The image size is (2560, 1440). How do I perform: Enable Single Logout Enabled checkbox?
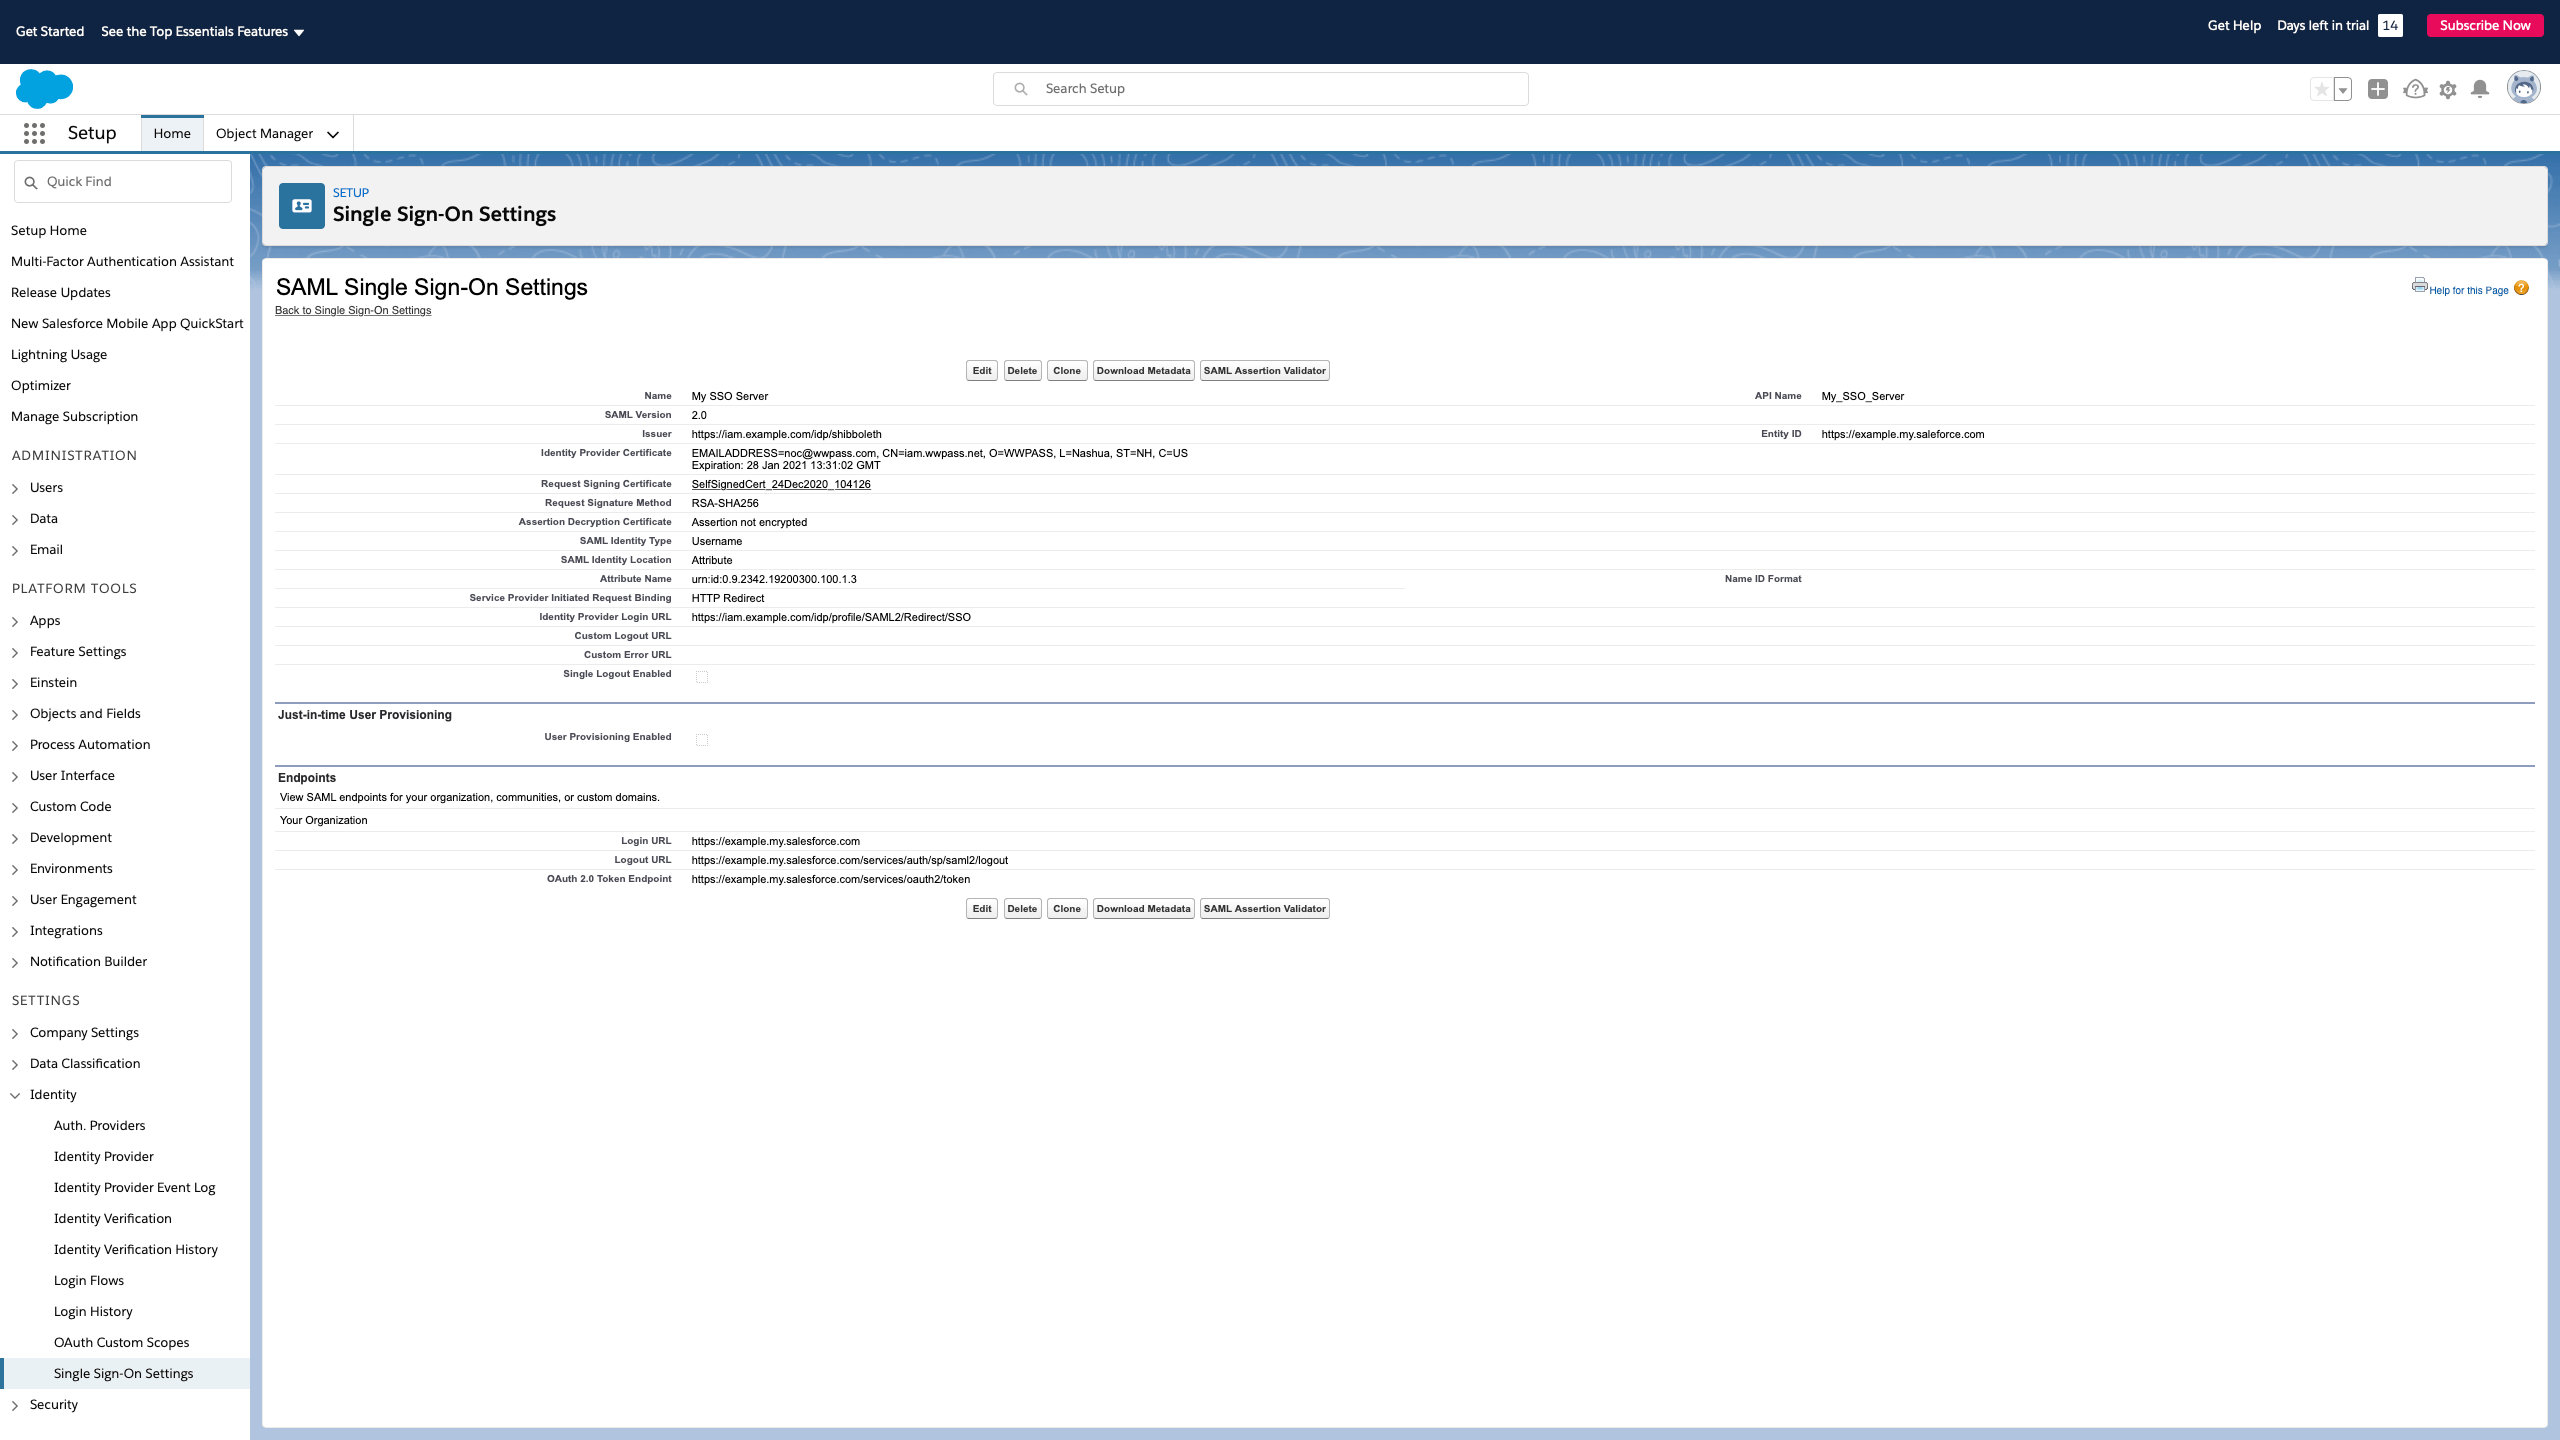click(x=702, y=676)
